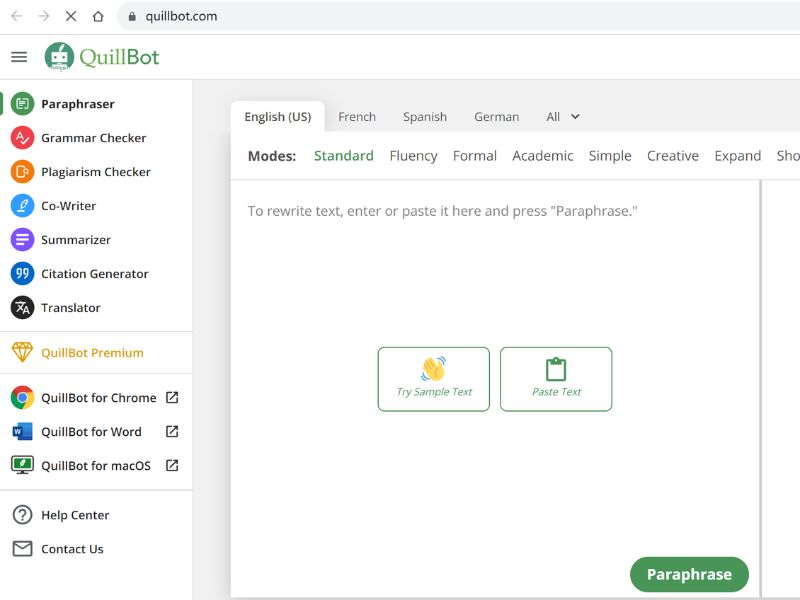Open the Contact Us link text
Viewport: 800px width, 600px height.
72,549
